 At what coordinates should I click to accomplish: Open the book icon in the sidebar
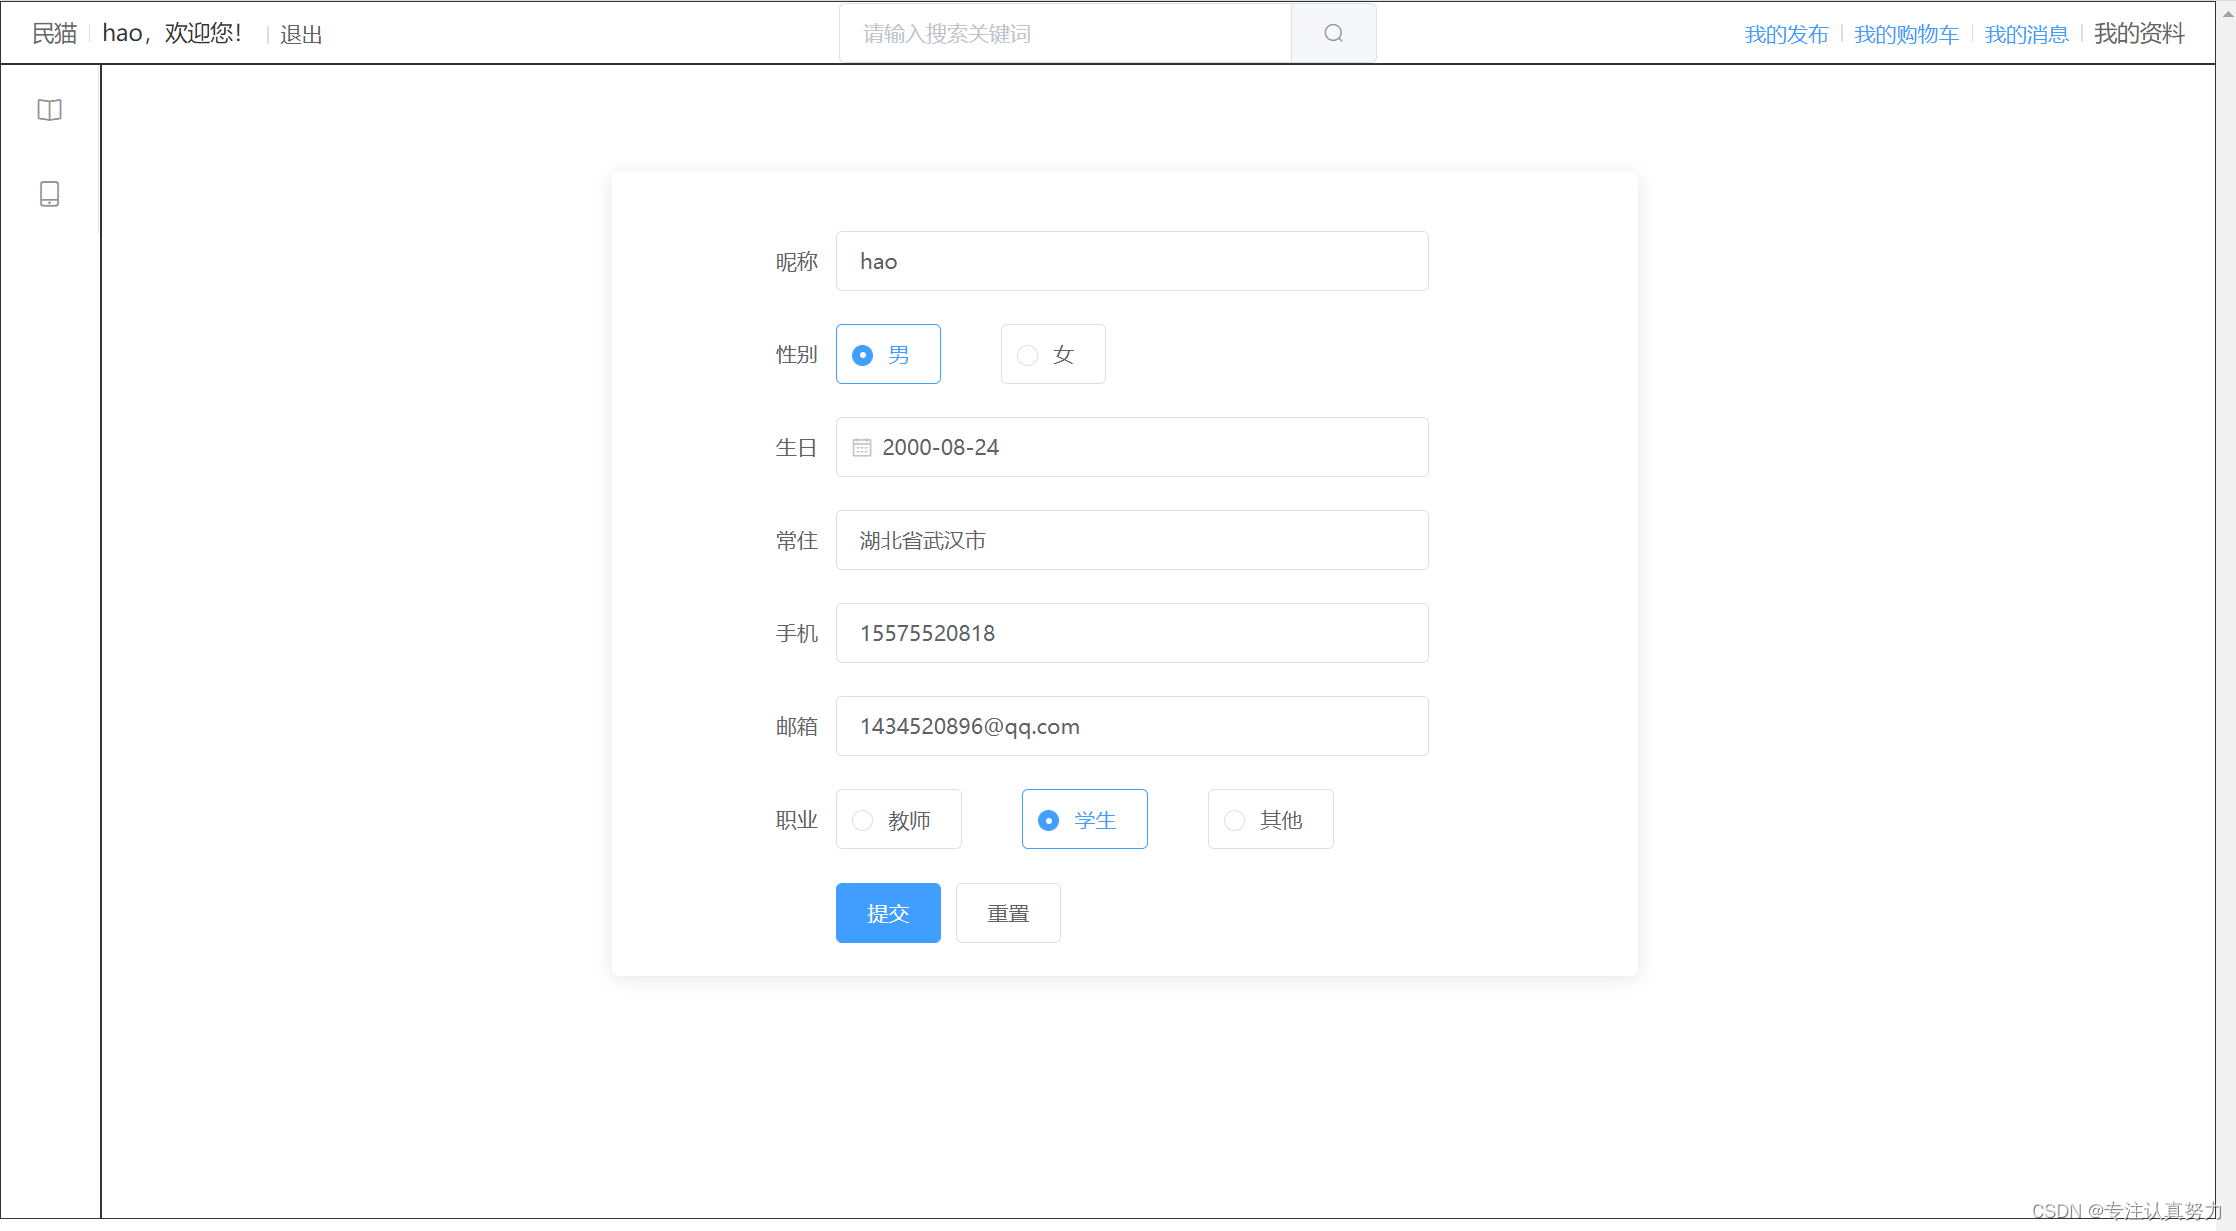[49, 110]
